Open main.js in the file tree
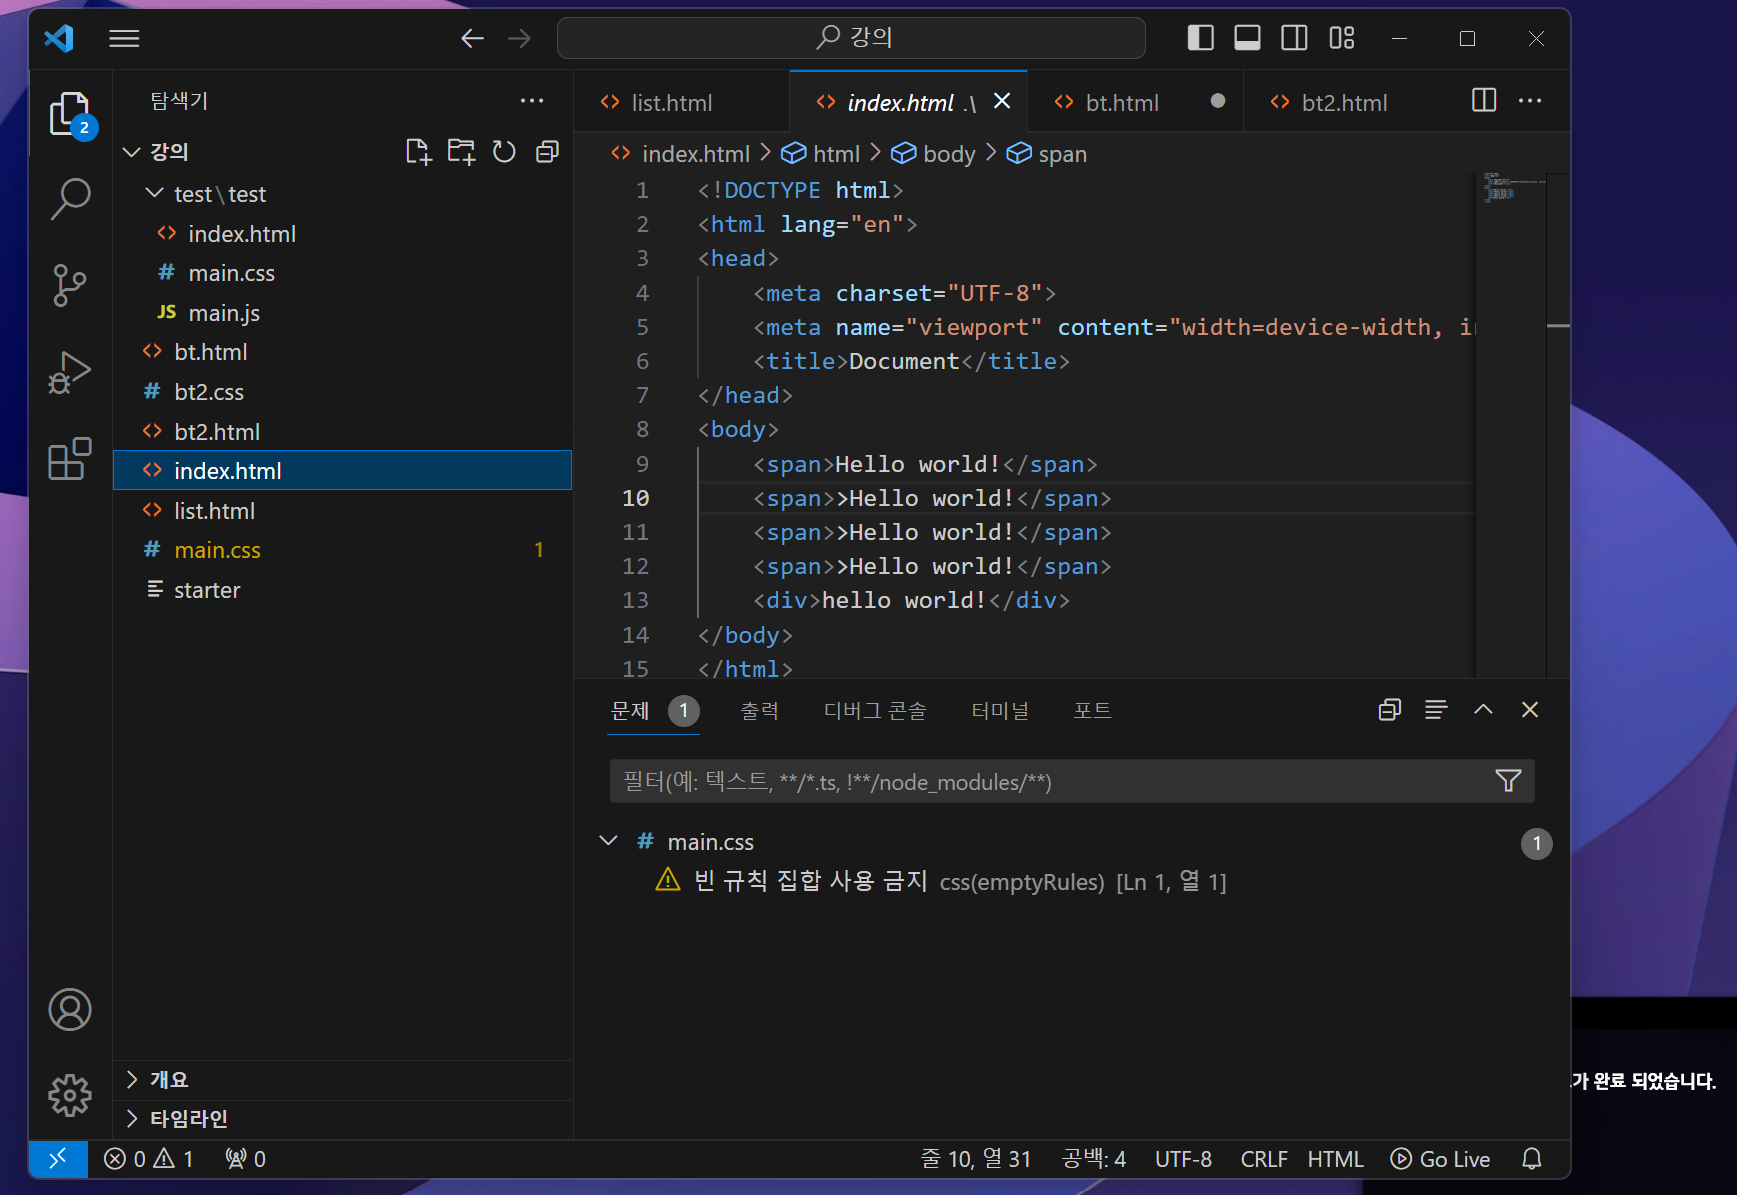The height and width of the screenshot is (1195, 1737). coord(342,313)
